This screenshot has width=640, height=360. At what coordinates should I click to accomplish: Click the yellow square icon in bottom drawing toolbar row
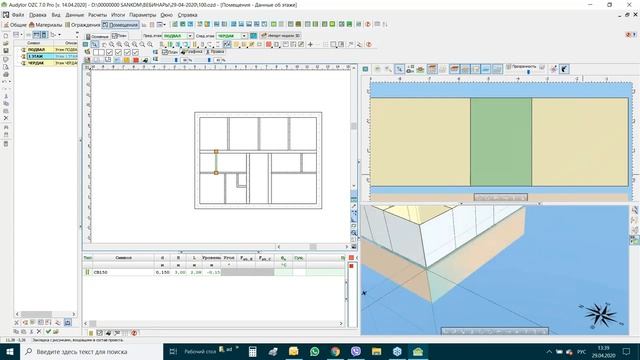click(x=127, y=60)
